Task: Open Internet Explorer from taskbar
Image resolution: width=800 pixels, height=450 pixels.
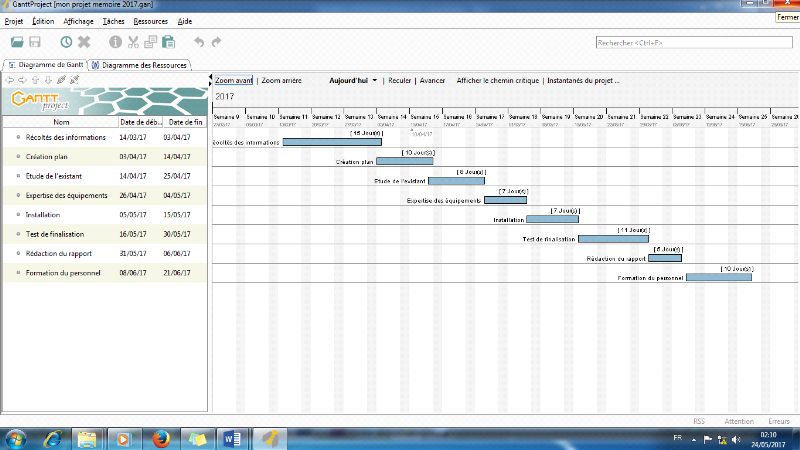Action: pyautogui.click(x=53, y=439)
